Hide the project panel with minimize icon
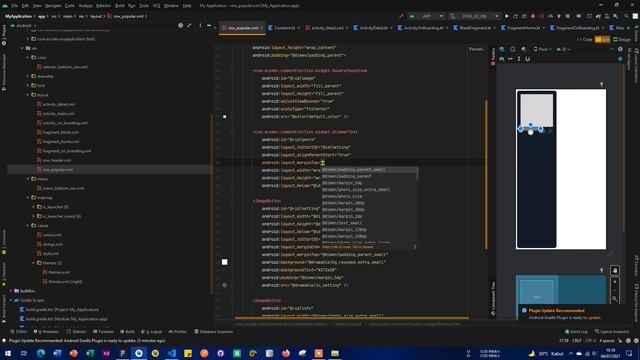This screenshot has height=360, width=640. (209, 25)
